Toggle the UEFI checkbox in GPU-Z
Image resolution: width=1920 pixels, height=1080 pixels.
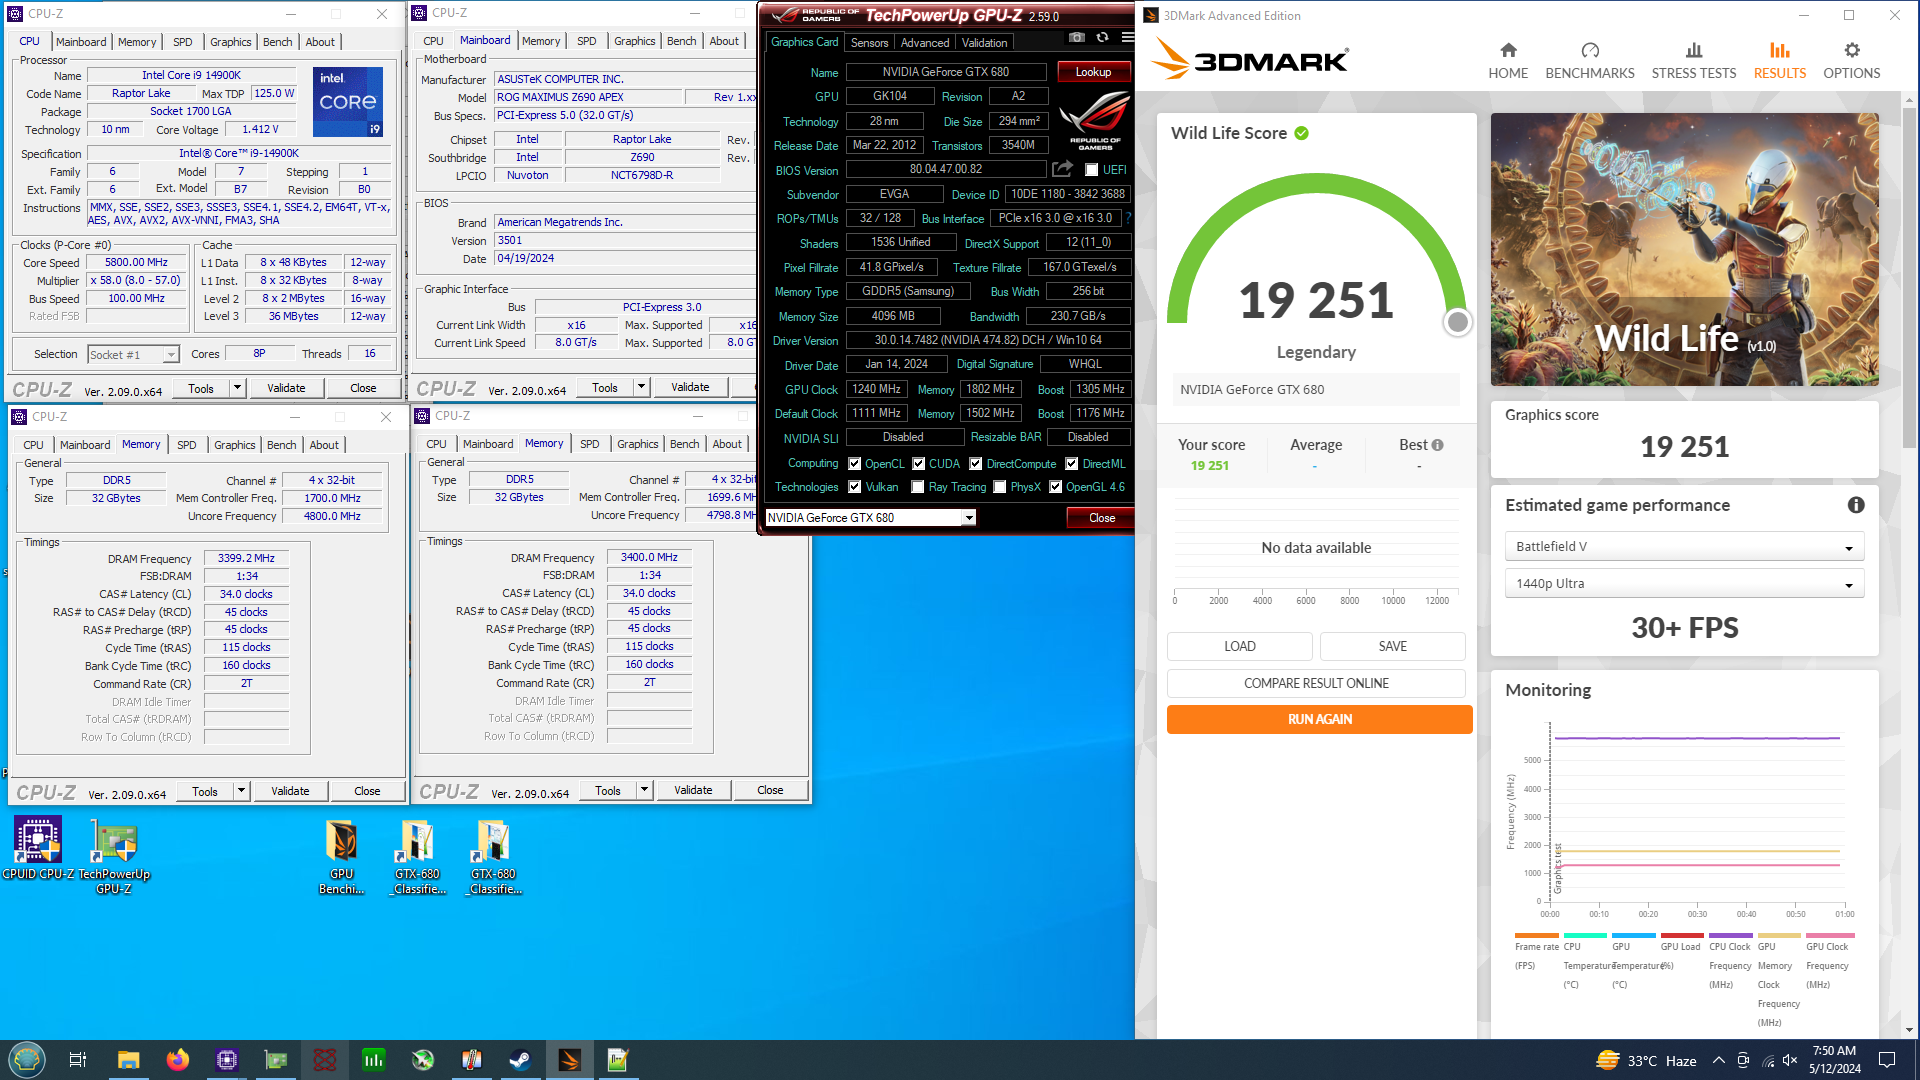tap(1091, 170)
